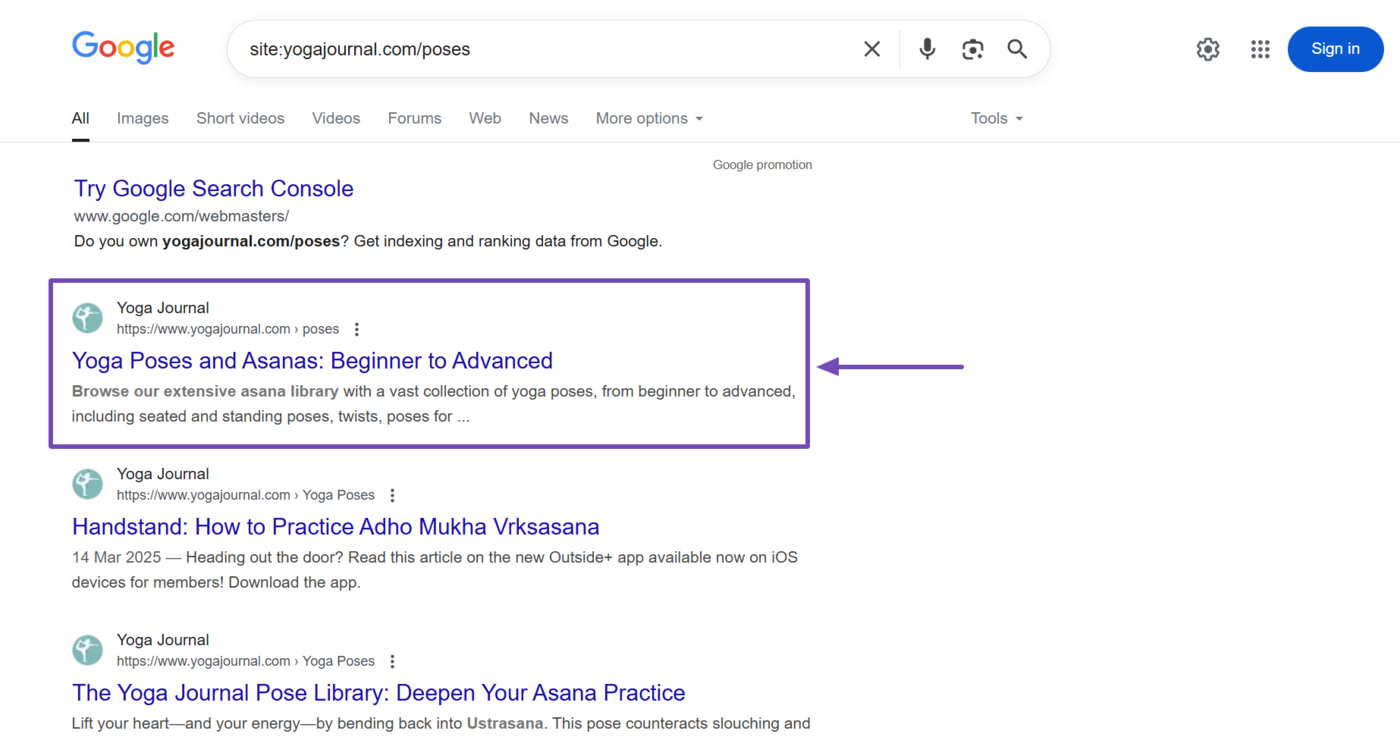The height and width of the screenshot is (737, 1400).
Task: Click the Google logo
Action: coord(123,47)
